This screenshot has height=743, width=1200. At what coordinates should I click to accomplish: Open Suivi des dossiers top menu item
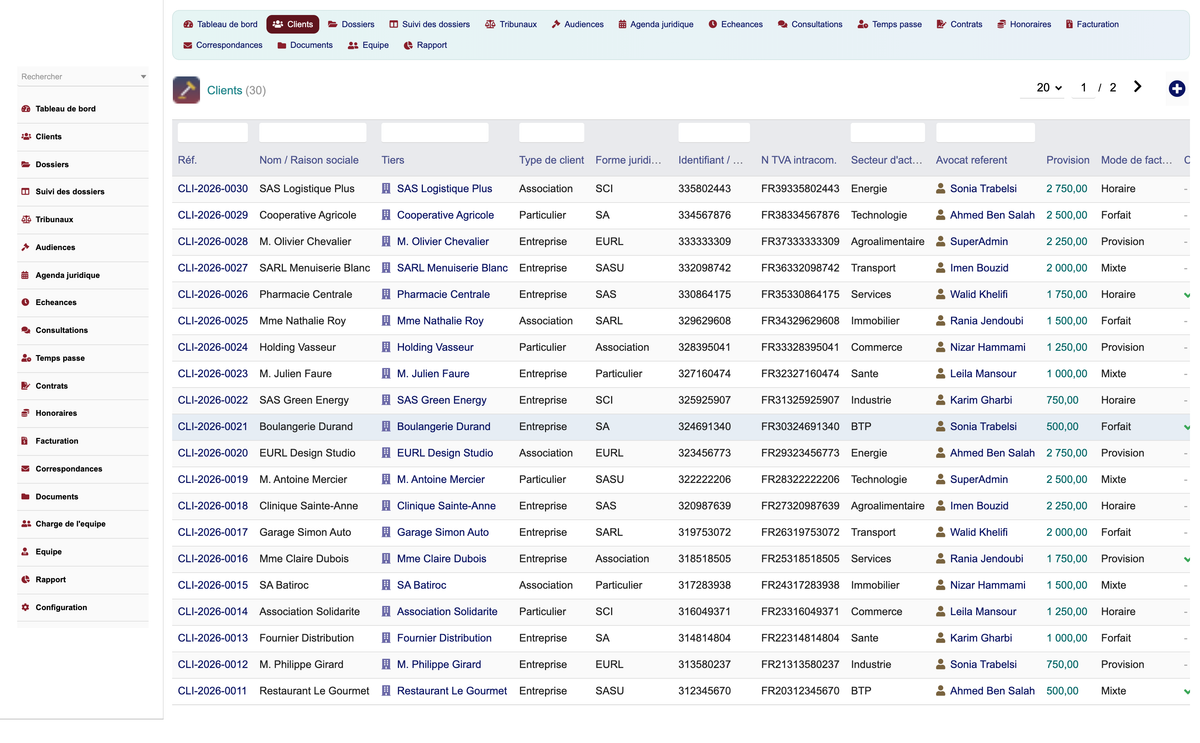coord(430,24)
